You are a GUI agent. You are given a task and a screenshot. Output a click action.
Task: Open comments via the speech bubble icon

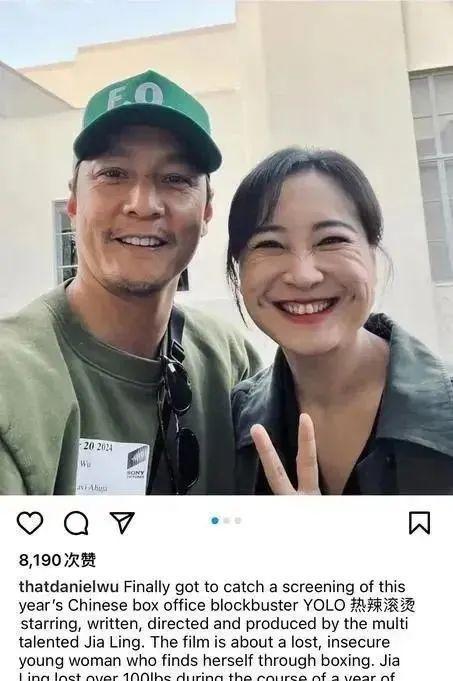click(x=76, y=522)
